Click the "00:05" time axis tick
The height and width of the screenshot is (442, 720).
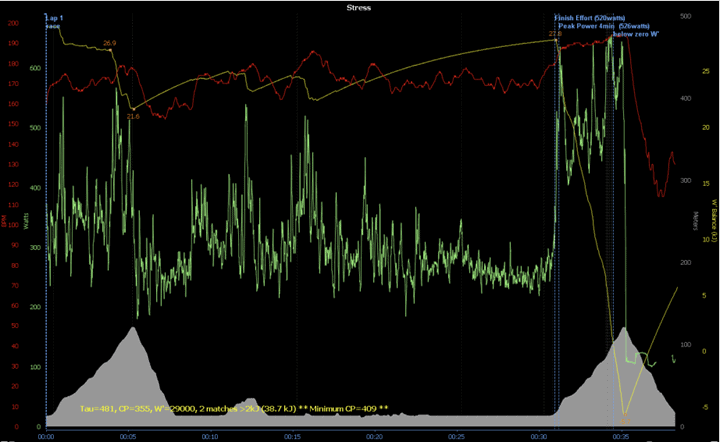click(128, 436)
